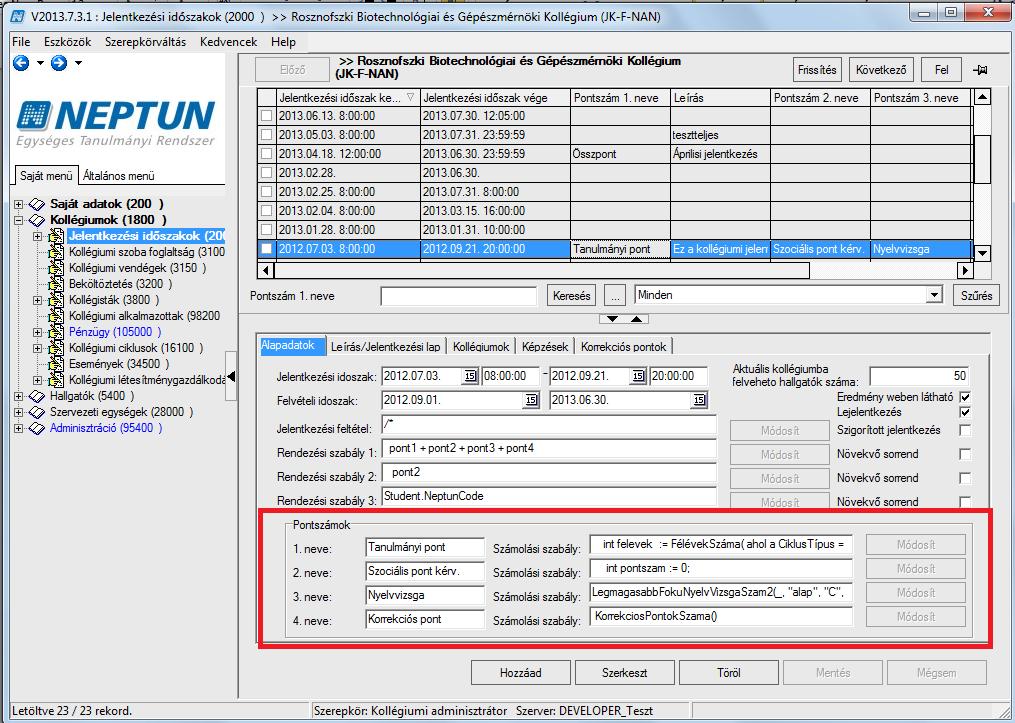
Task: Open calendar for Jelentkezési időszak end date
Action: pos(638,376)
